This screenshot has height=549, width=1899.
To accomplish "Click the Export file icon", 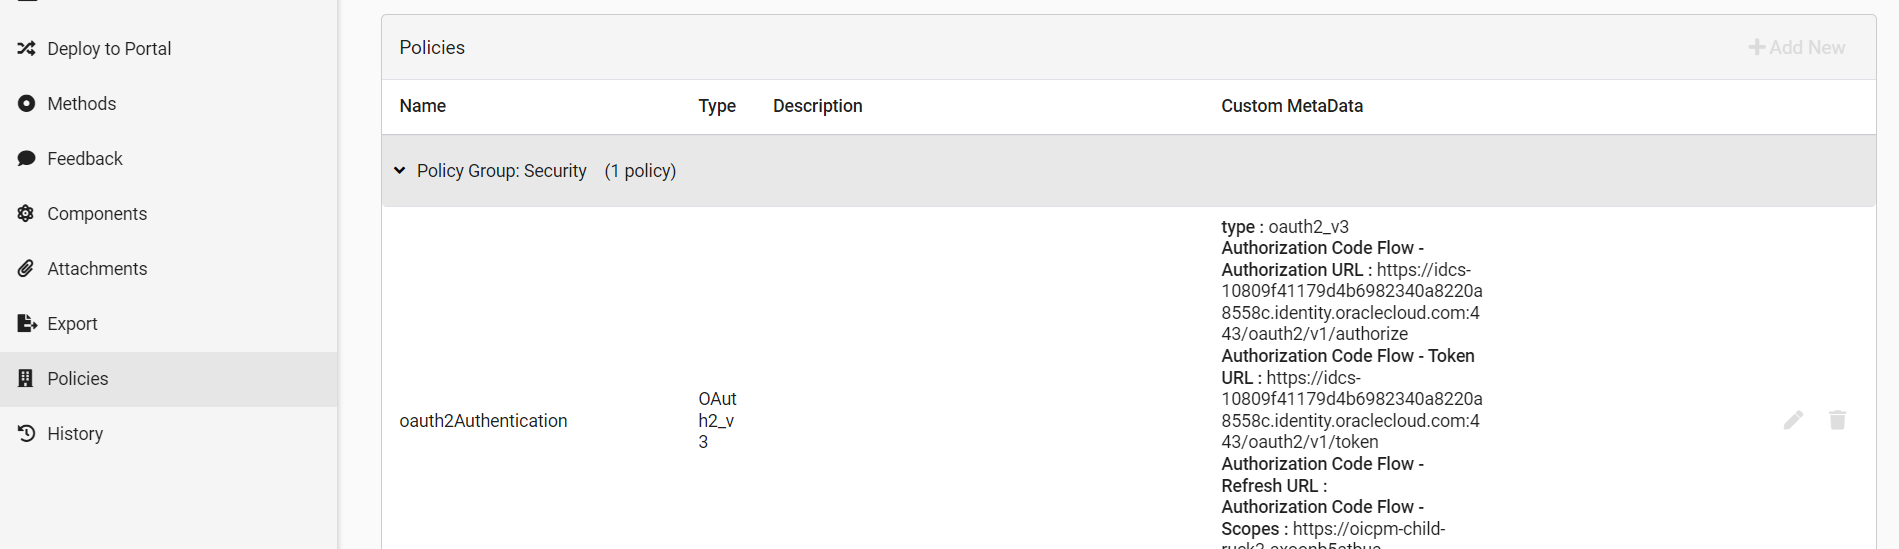I will (26, 323).
